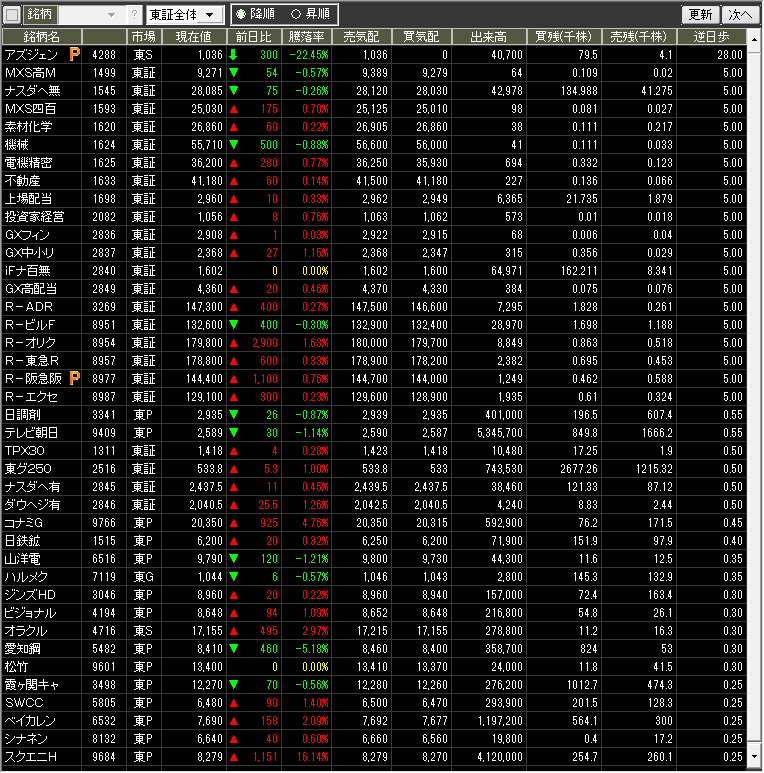Click green down triangle in 愛知鋼 row
Screen dimensions: 764x773
click(x=234, y=648)
